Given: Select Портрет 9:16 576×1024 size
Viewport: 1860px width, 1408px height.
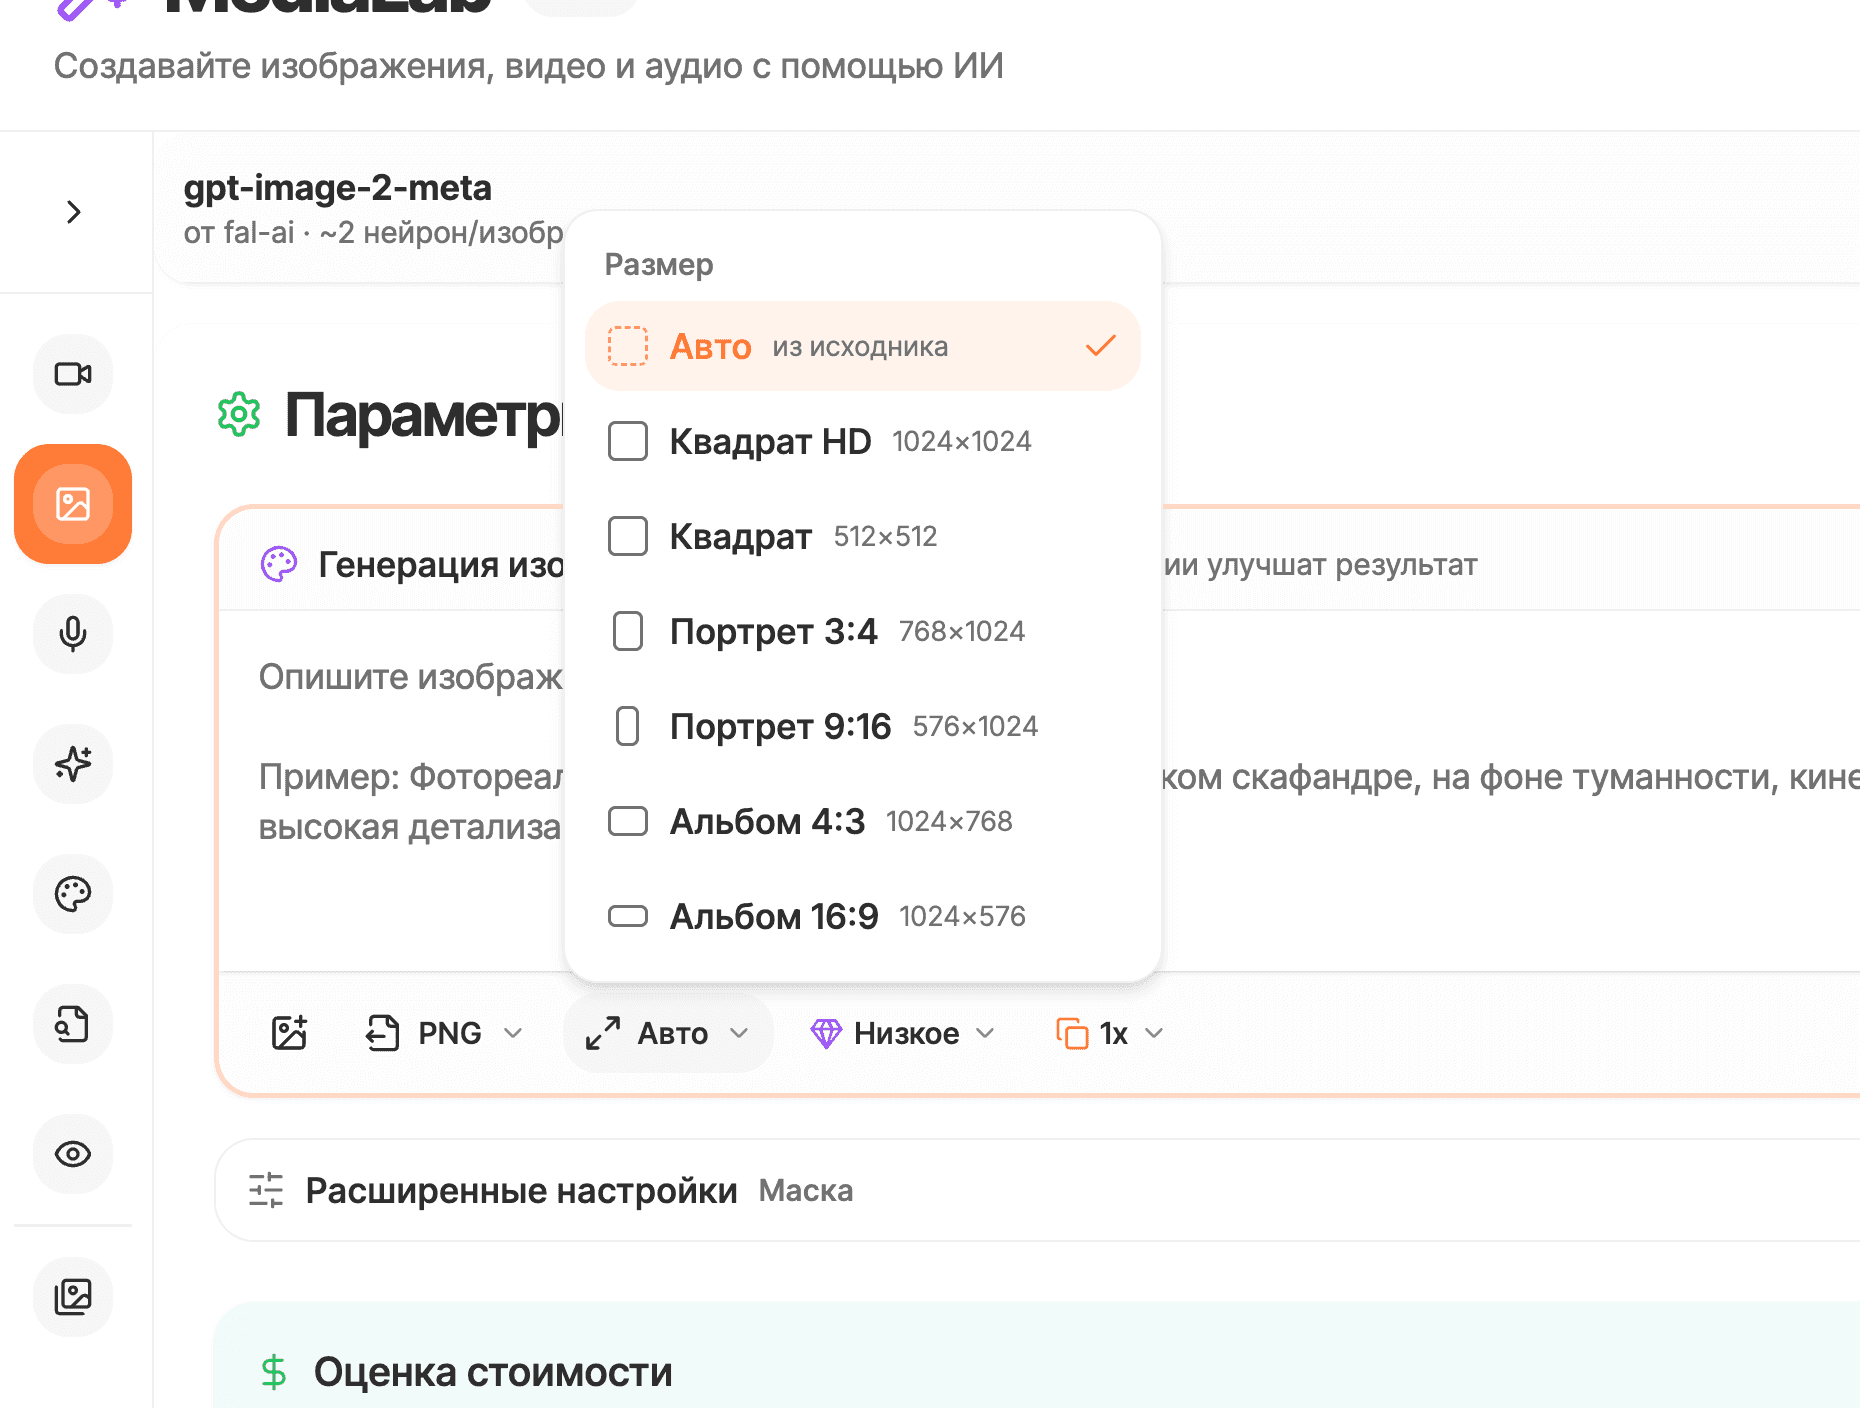Looking at the screenshot, I should 863,726.
